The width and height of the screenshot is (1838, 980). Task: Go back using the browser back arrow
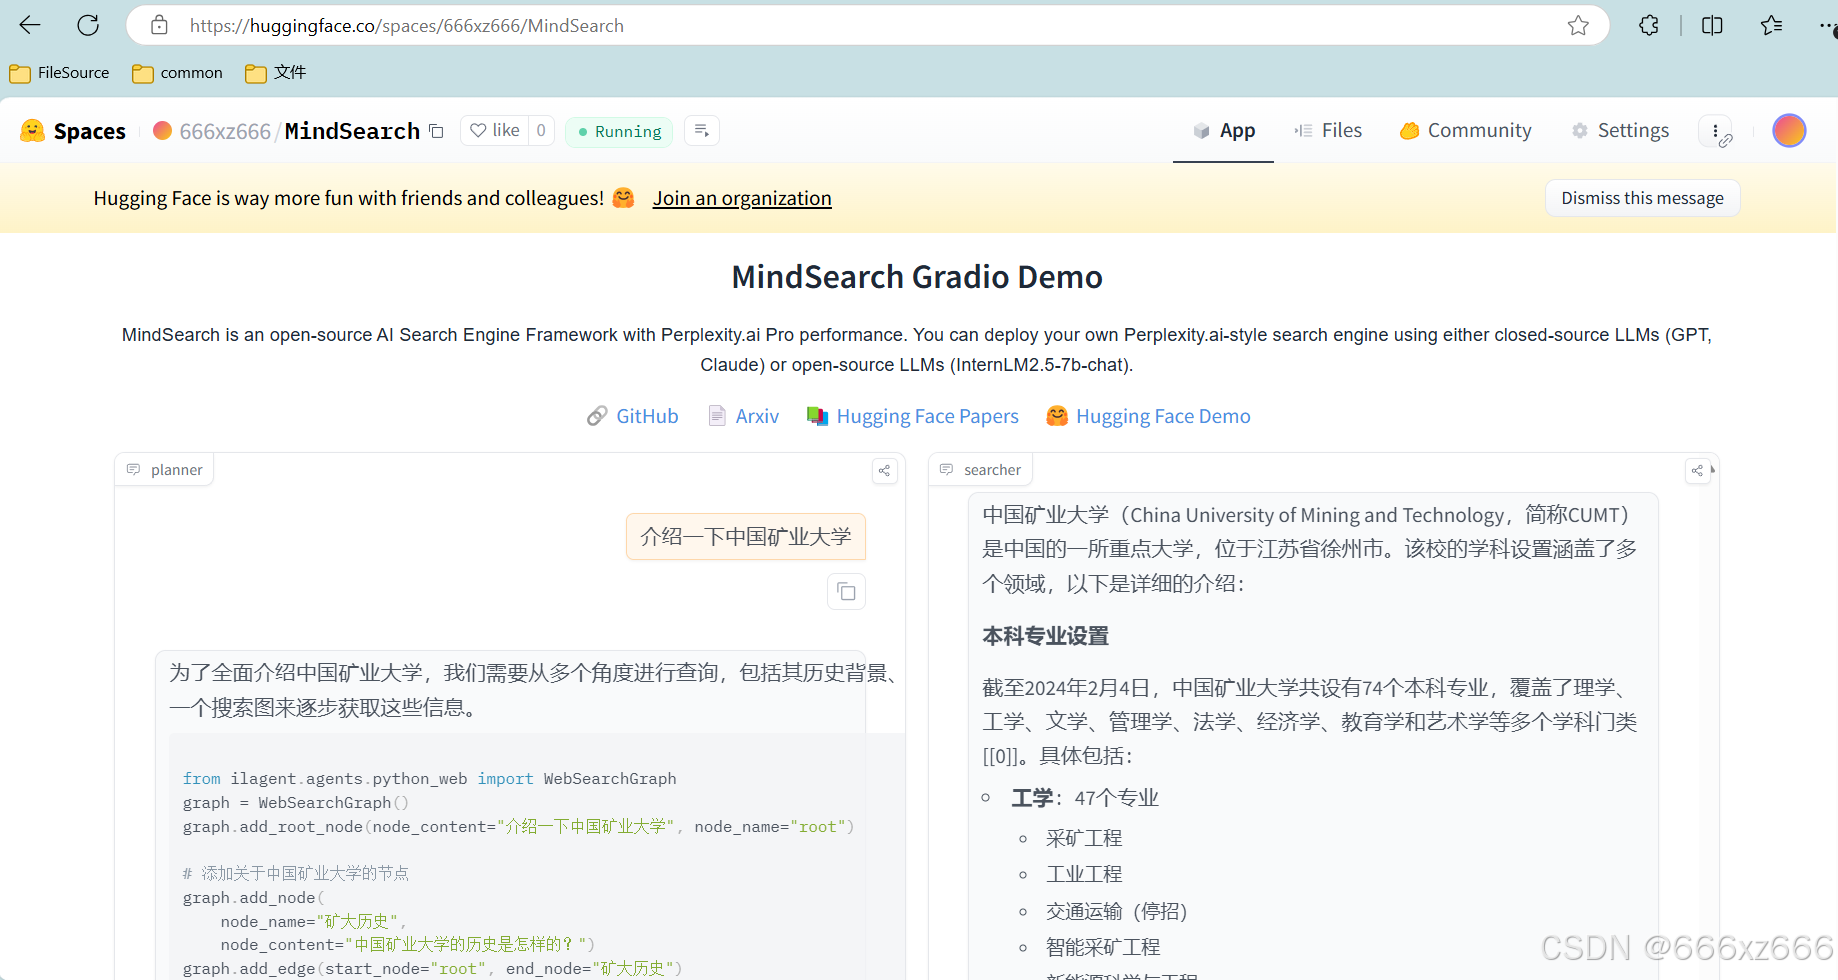coord(30,25)
